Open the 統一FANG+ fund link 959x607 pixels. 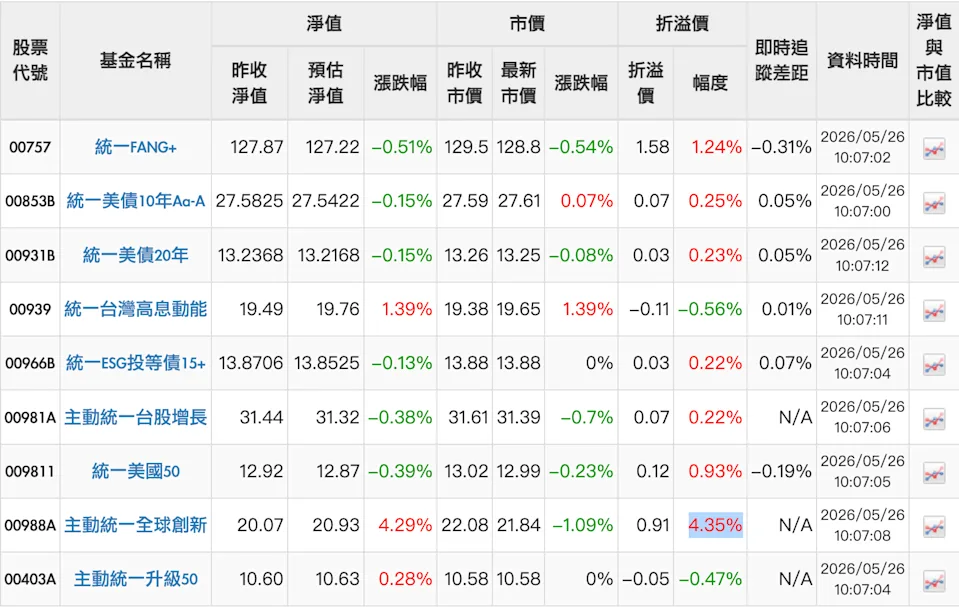pyautogui.click(x=136, y=147)
